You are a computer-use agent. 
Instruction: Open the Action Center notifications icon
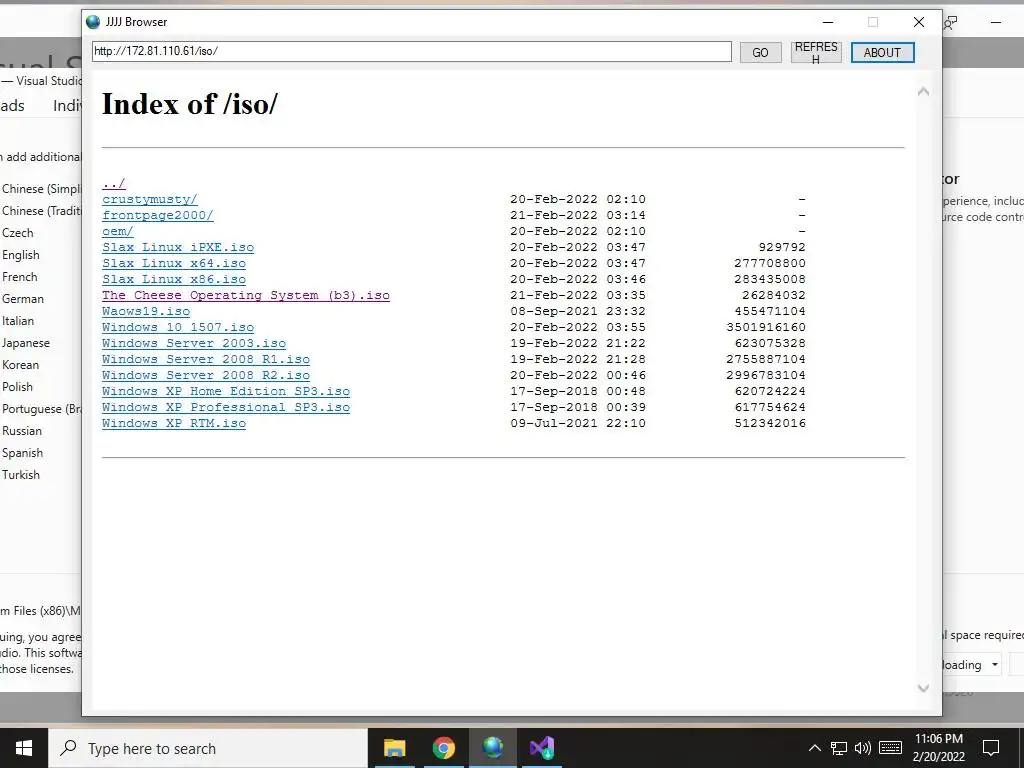tap(991, 748)
